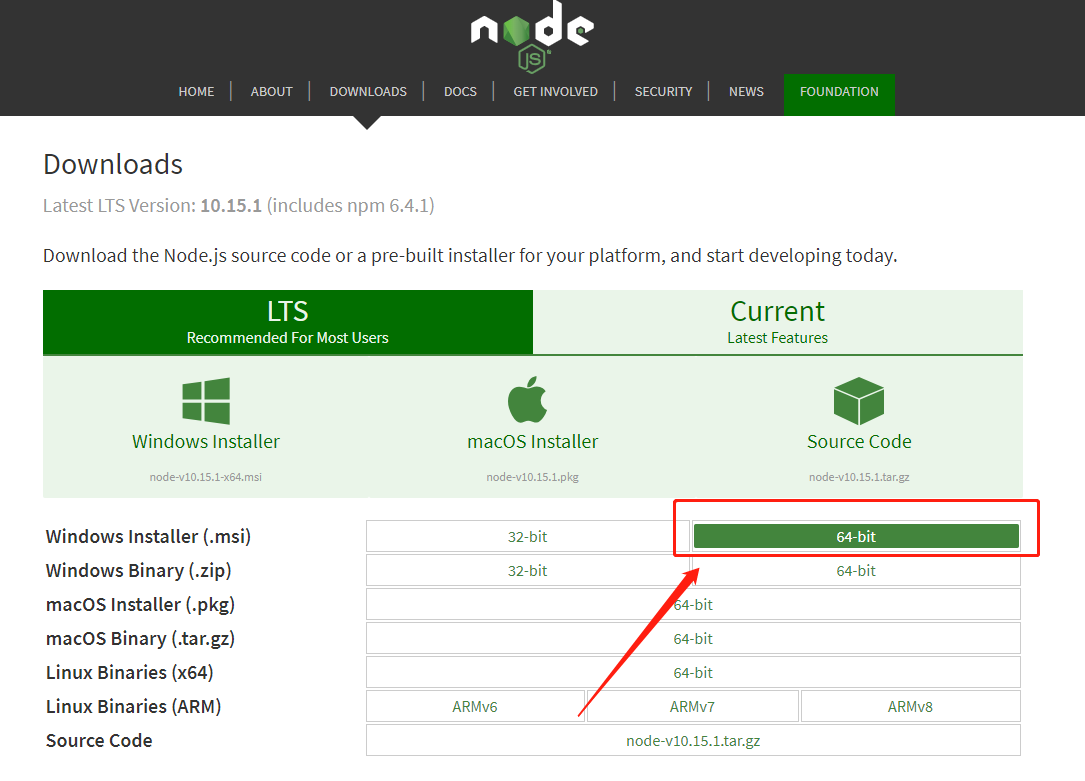
Task: Click the Downloads page heading
Action: point(113,165)
